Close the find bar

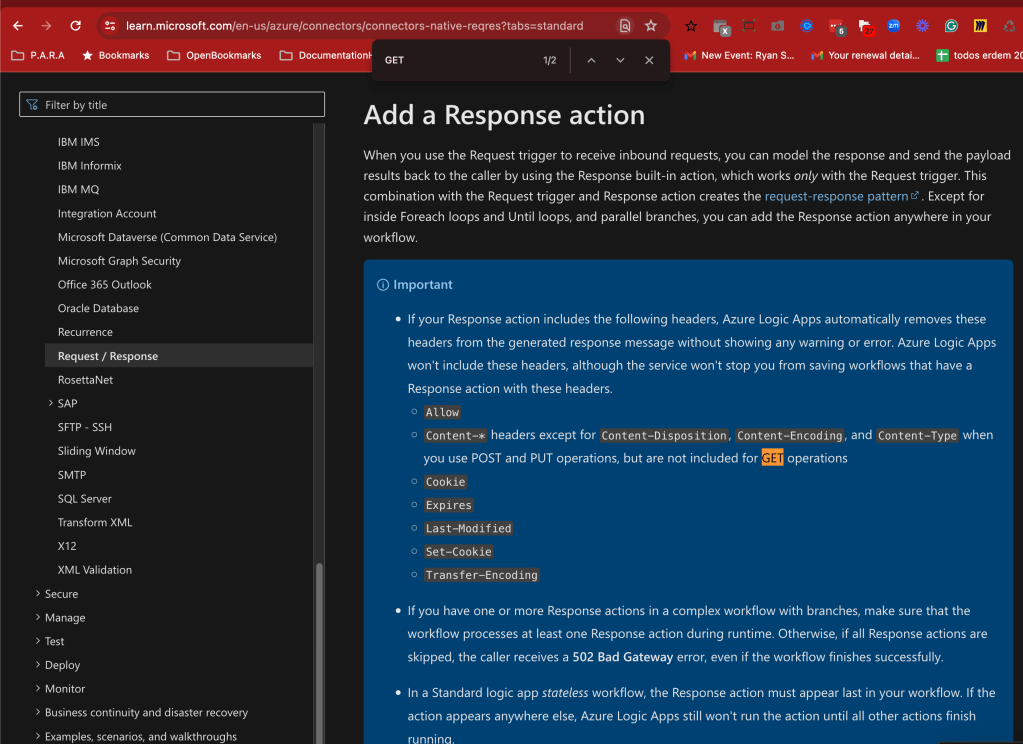click(649, 60)
